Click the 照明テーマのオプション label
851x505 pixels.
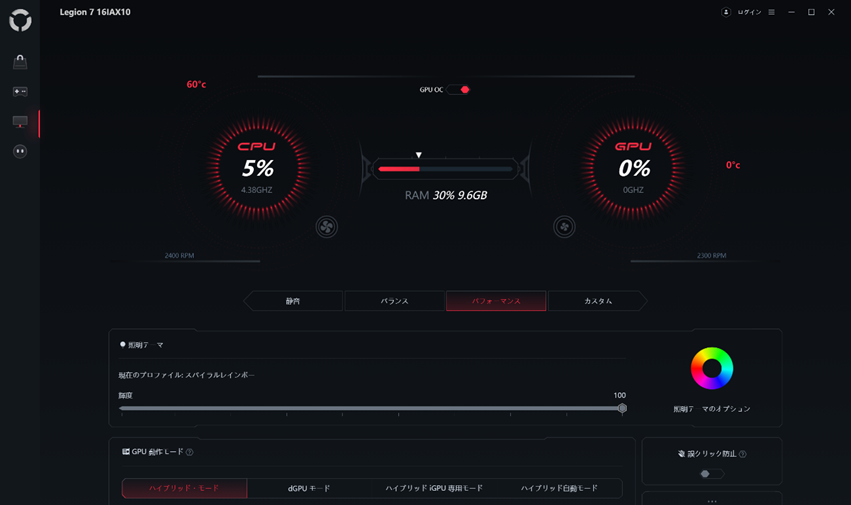(x=712, y=409)
